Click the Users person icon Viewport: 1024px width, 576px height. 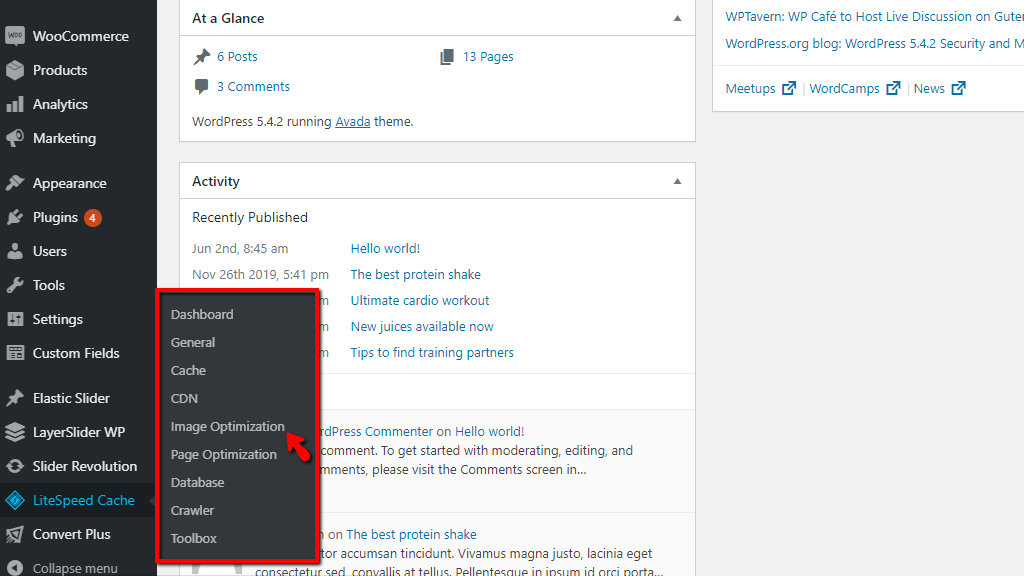tap(15, 251)
